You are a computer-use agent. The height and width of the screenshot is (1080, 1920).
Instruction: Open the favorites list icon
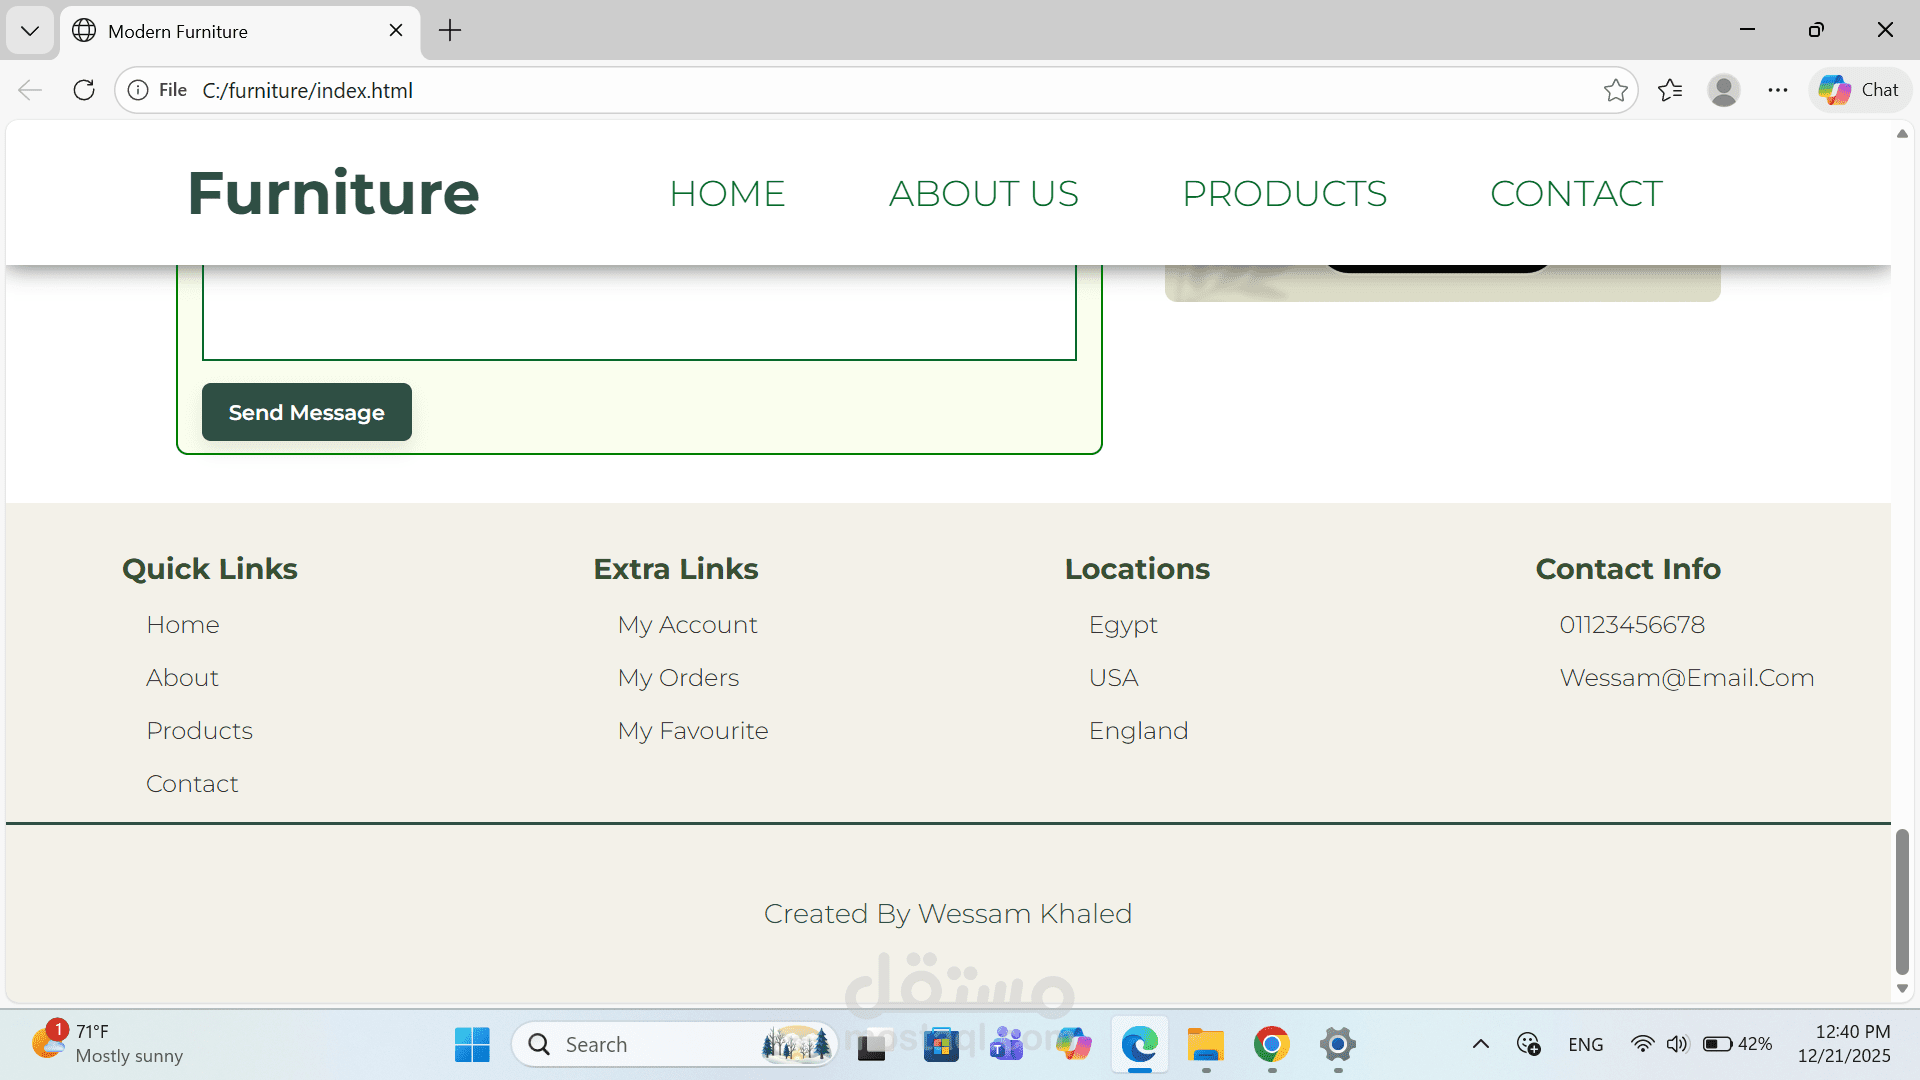tap(1669, 90)
